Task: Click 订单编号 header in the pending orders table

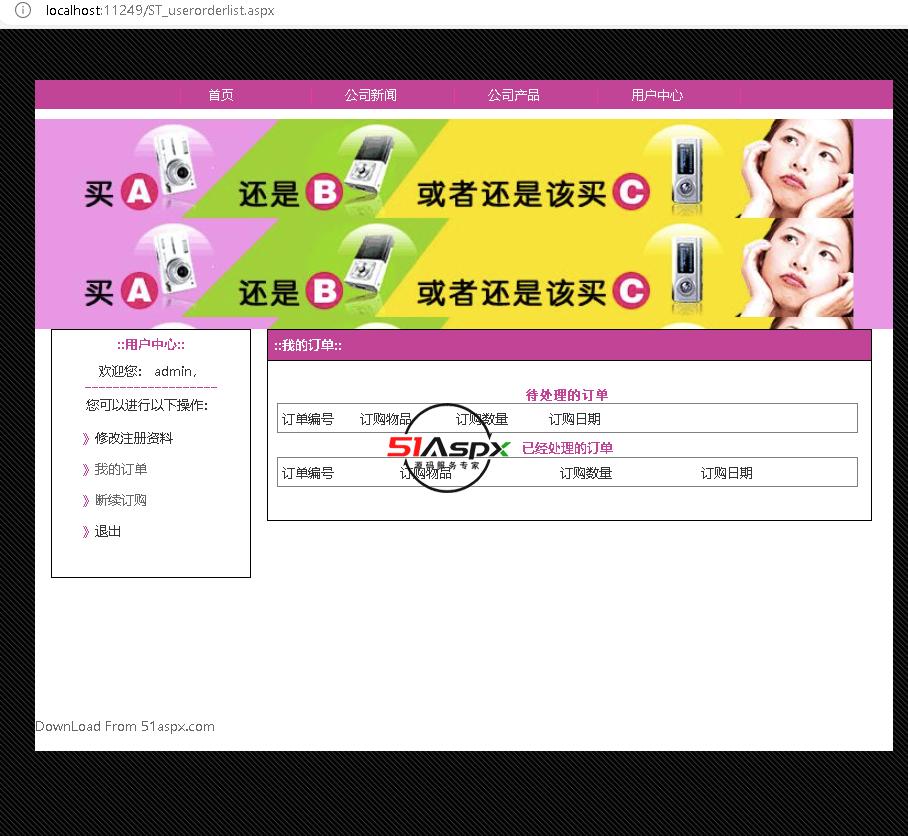Action: [x=307, y=419]
